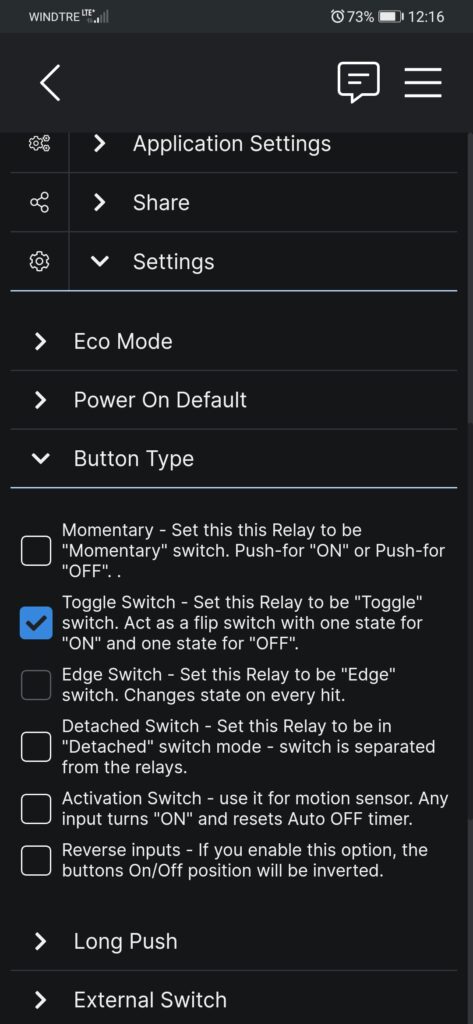
Task: Enable the Momentary button type checkbox
Action: click(36, 551)
